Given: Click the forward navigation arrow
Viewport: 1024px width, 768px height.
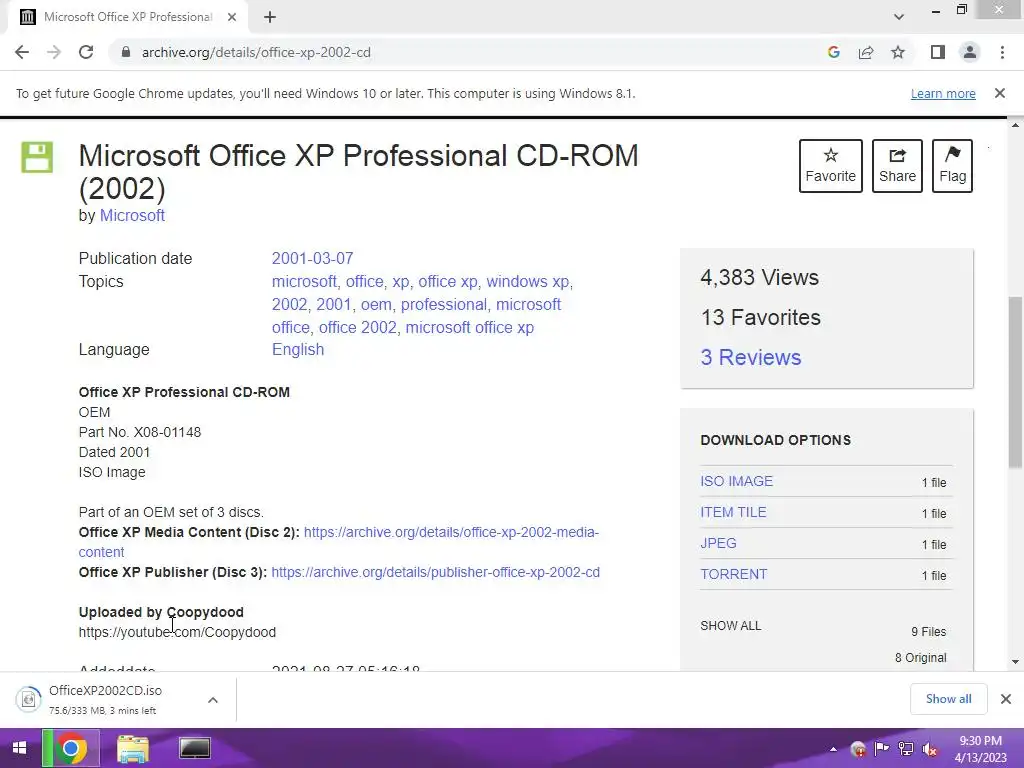Looking at the screenshot, I should [x=54, y=52].
